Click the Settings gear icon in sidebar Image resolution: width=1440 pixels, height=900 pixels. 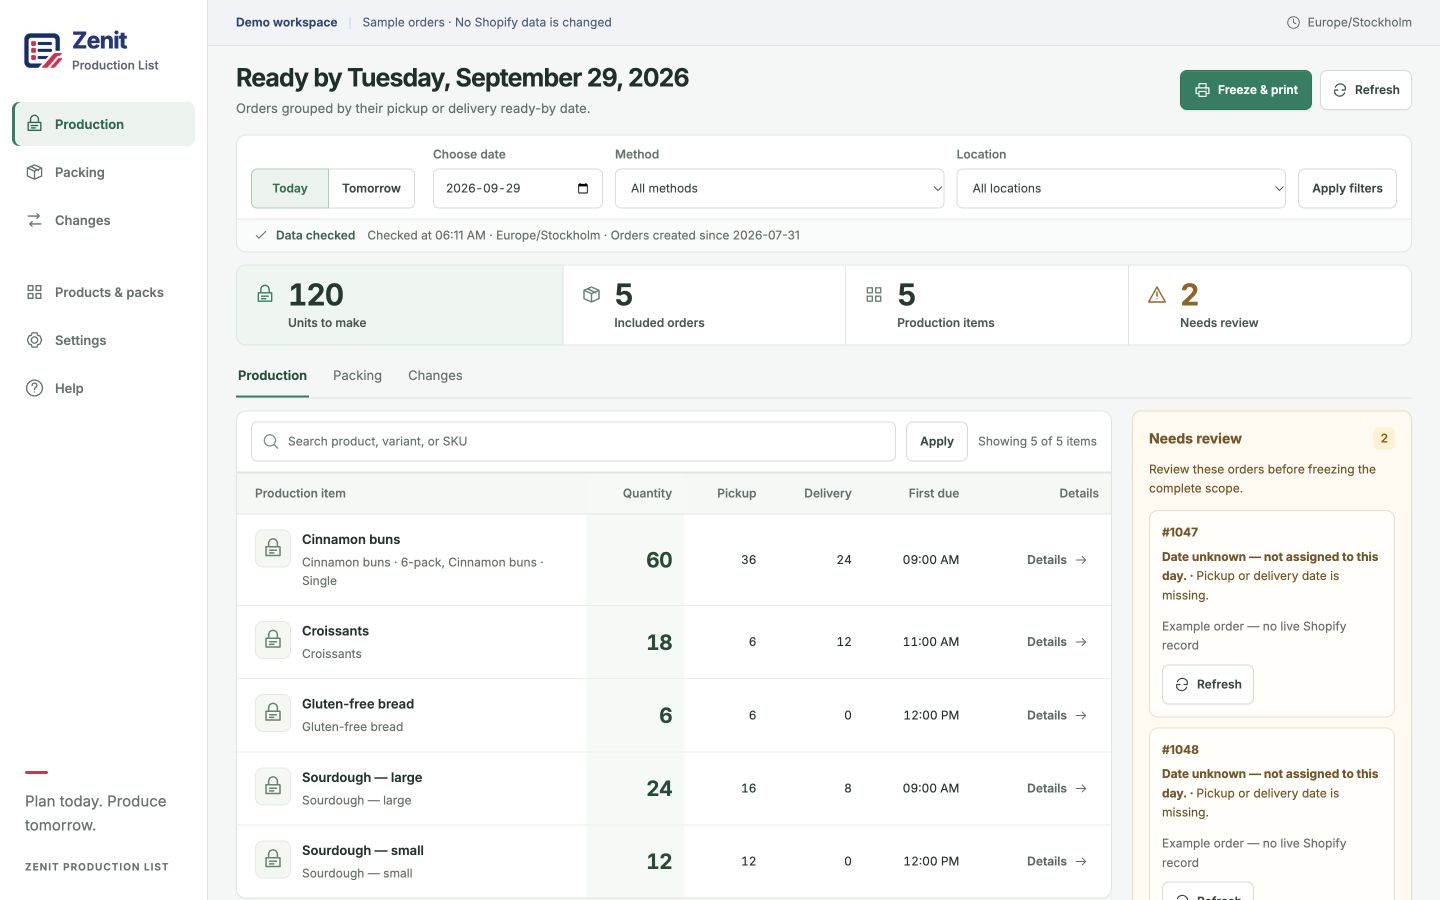(x=35, y=340)
